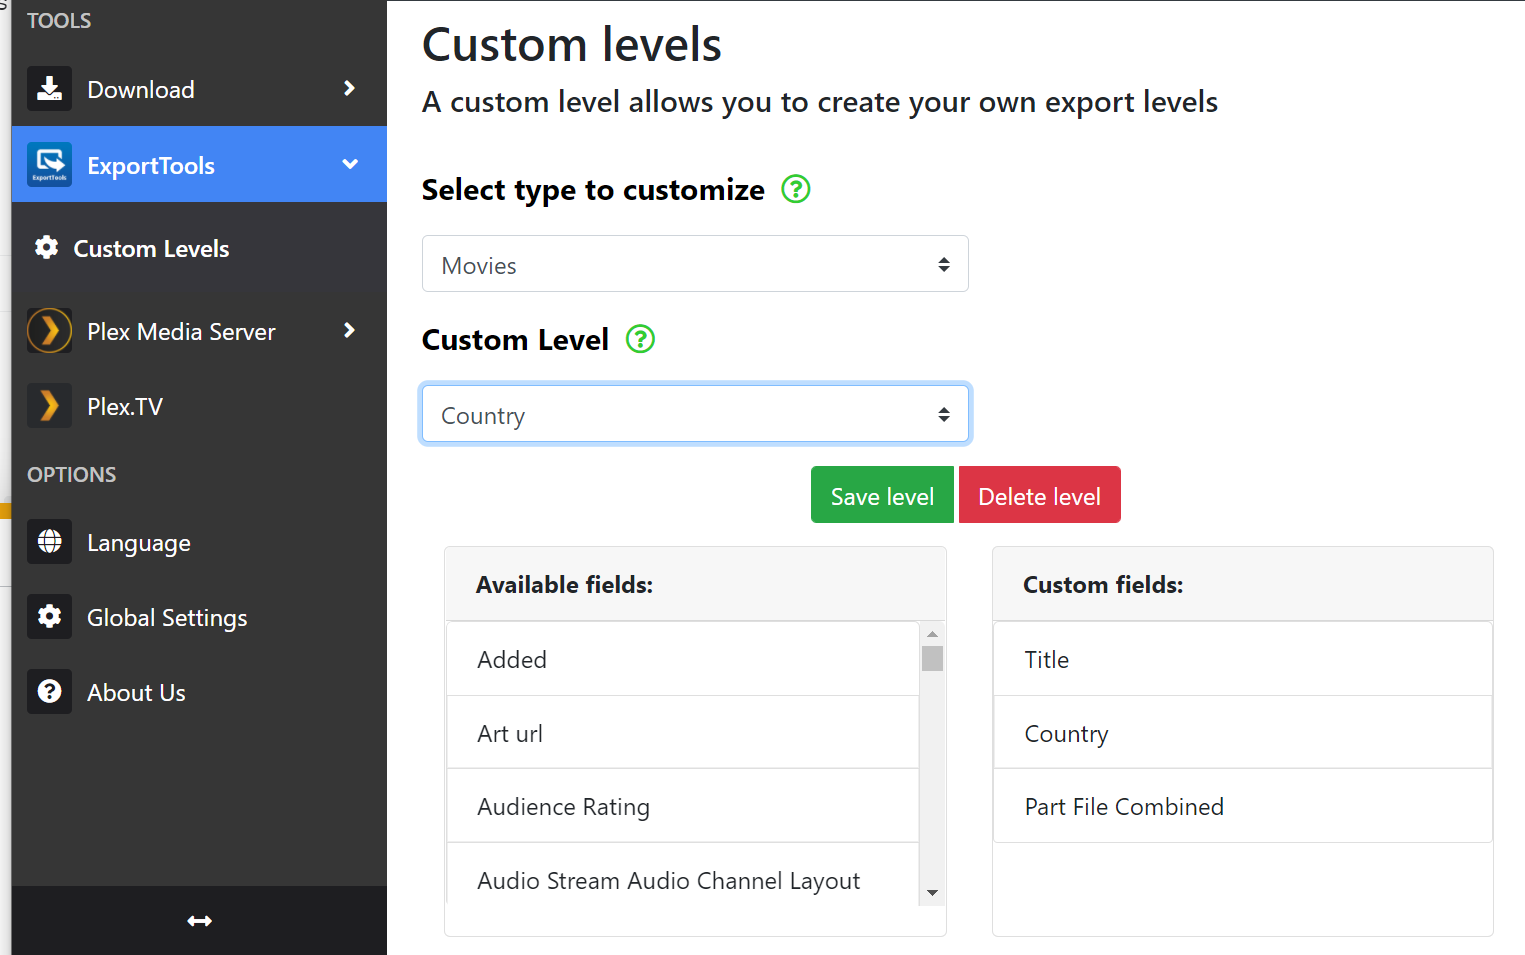1525x955 pixels.
Task: Click the Global Settings gear icon
Action: point(49,617)
